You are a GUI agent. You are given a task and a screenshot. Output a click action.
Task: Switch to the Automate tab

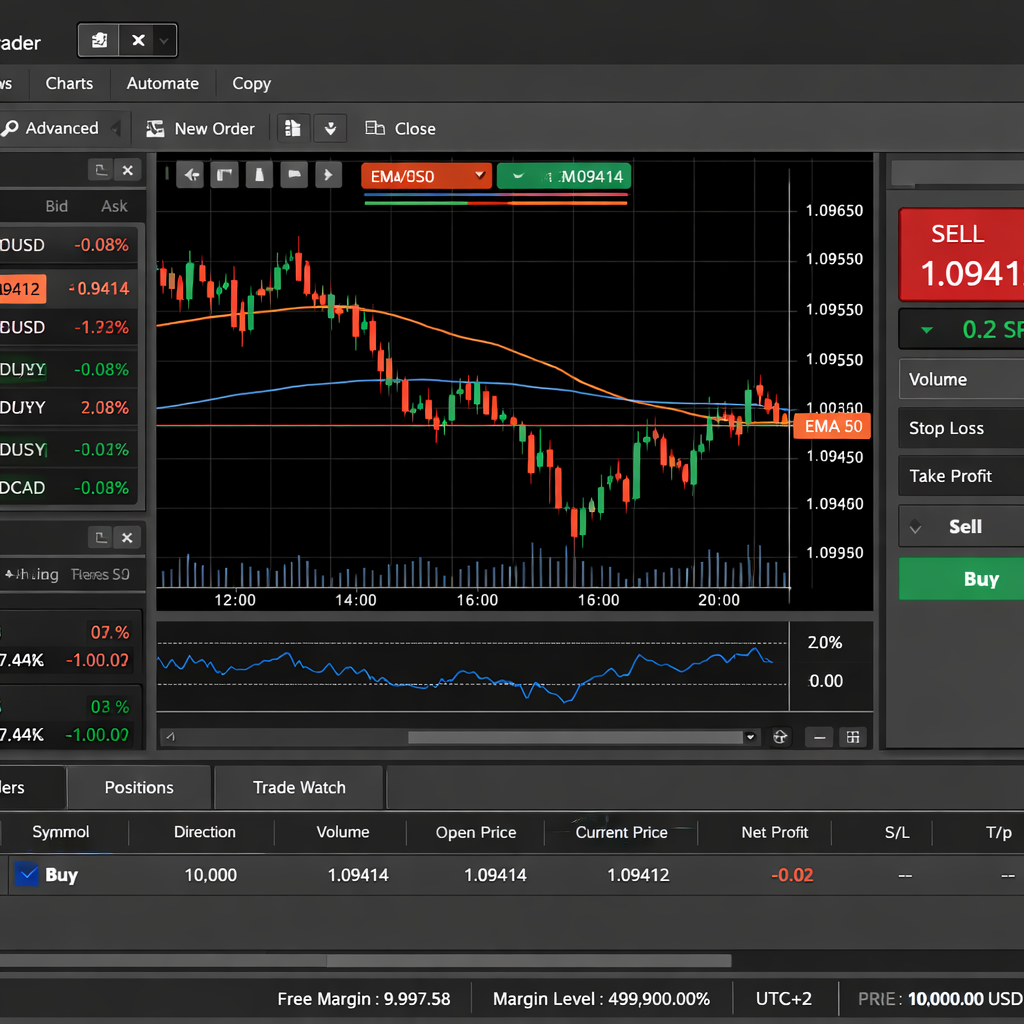pos(163,84)
